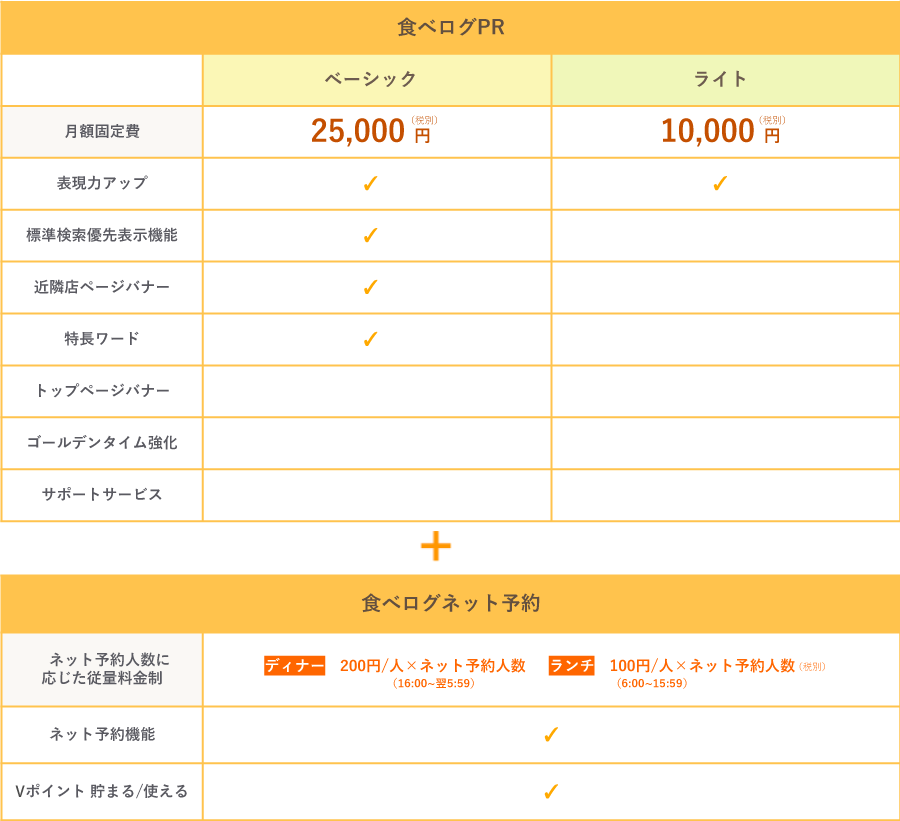Click the 食べログネット予約 header banner
900x821 pixels.
click(x=450, y=603)
